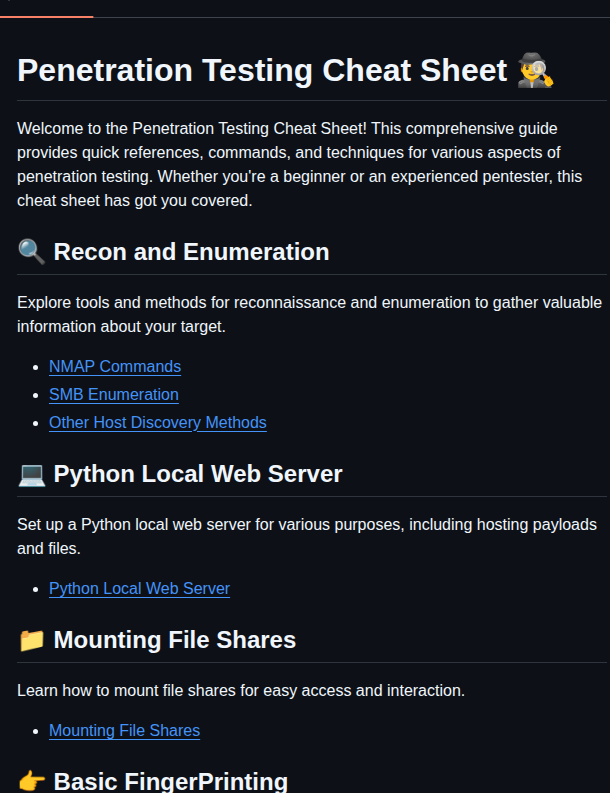
Task: Click the Recon and Enumeration heading
Action: pyautogui.click(x=191, y=252)
